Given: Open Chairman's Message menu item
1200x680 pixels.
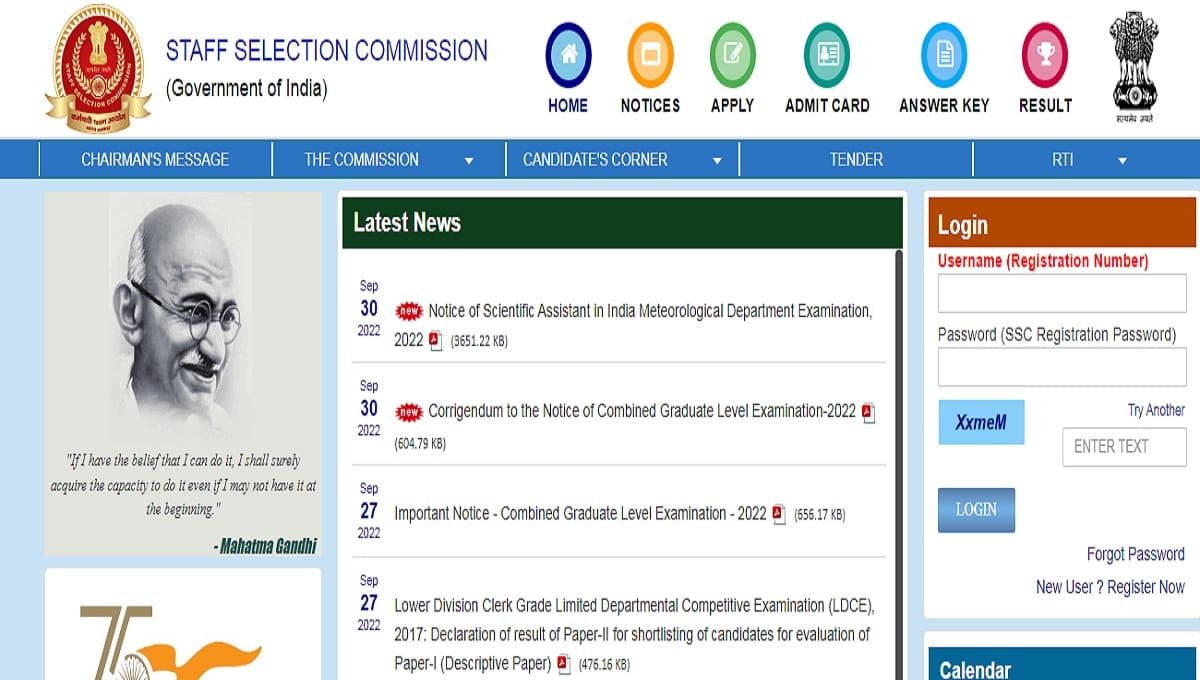Looking at the screenshot, I should 155,160.
